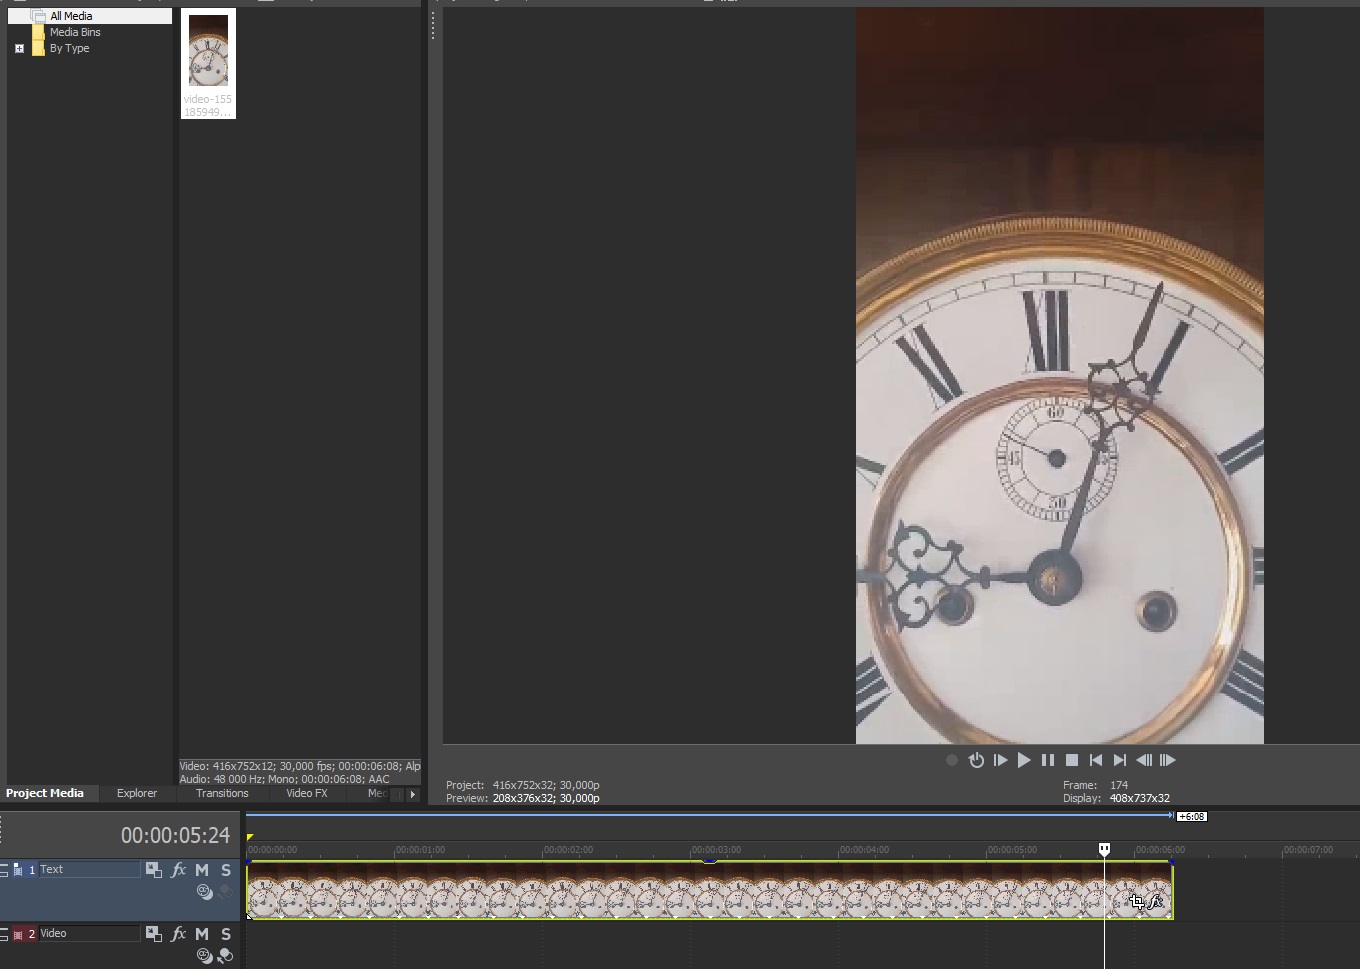1360x969 pixels.
Task: Step to the previous frame
Action: point(1144,760)
